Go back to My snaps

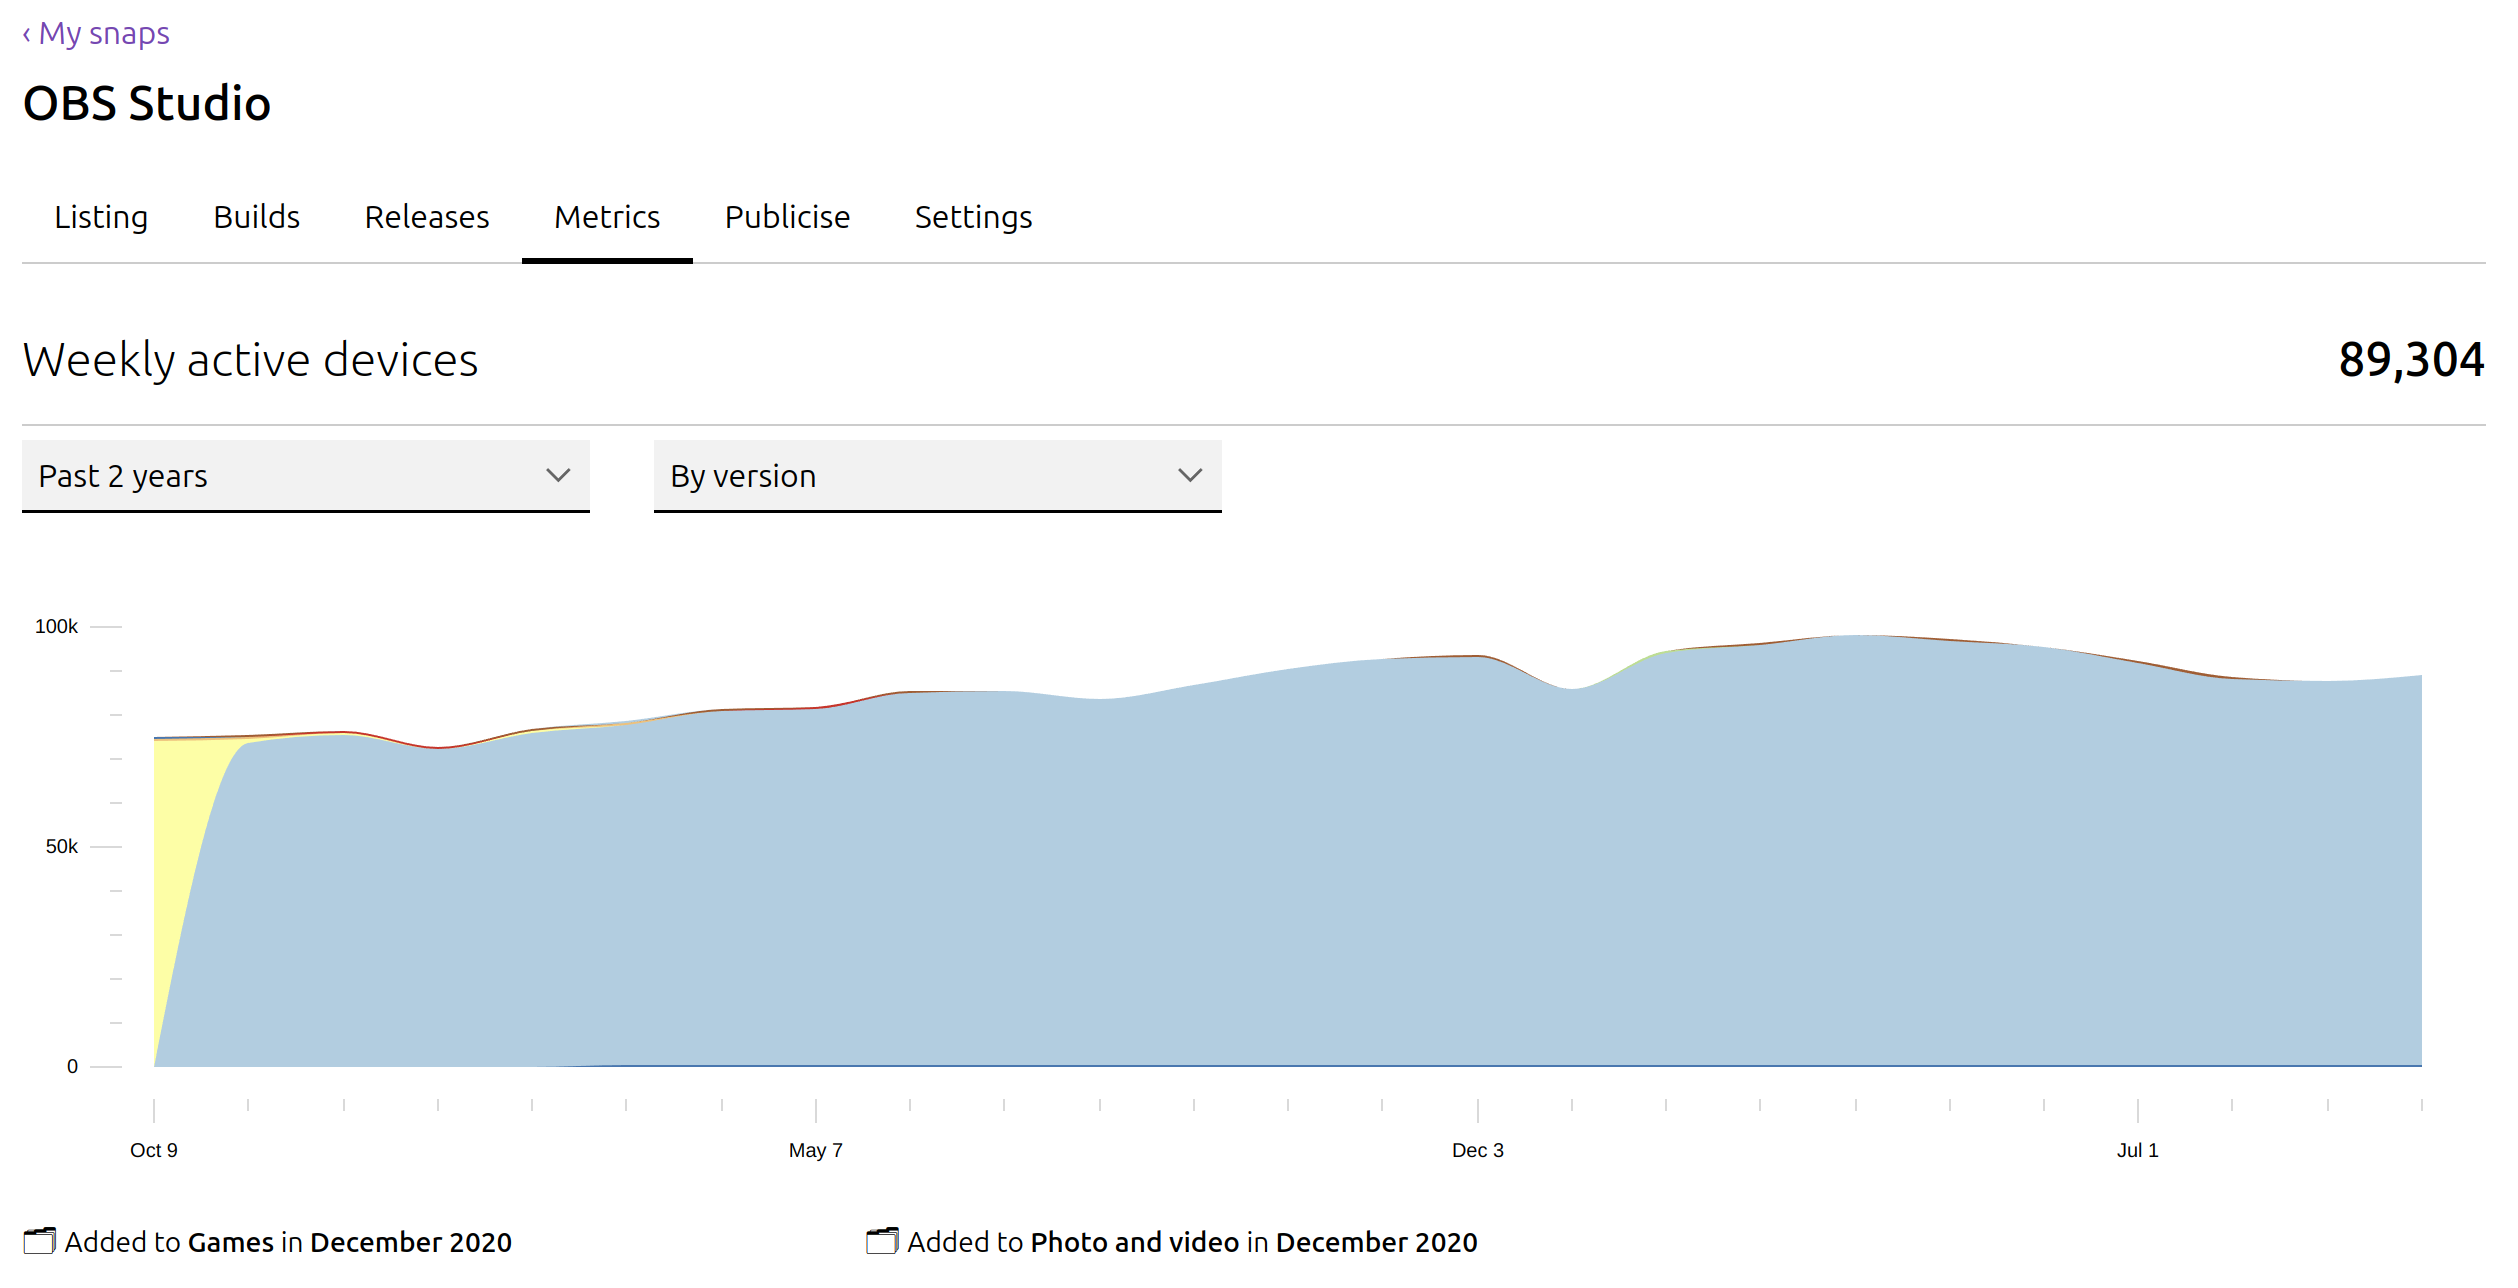point(96,33)
